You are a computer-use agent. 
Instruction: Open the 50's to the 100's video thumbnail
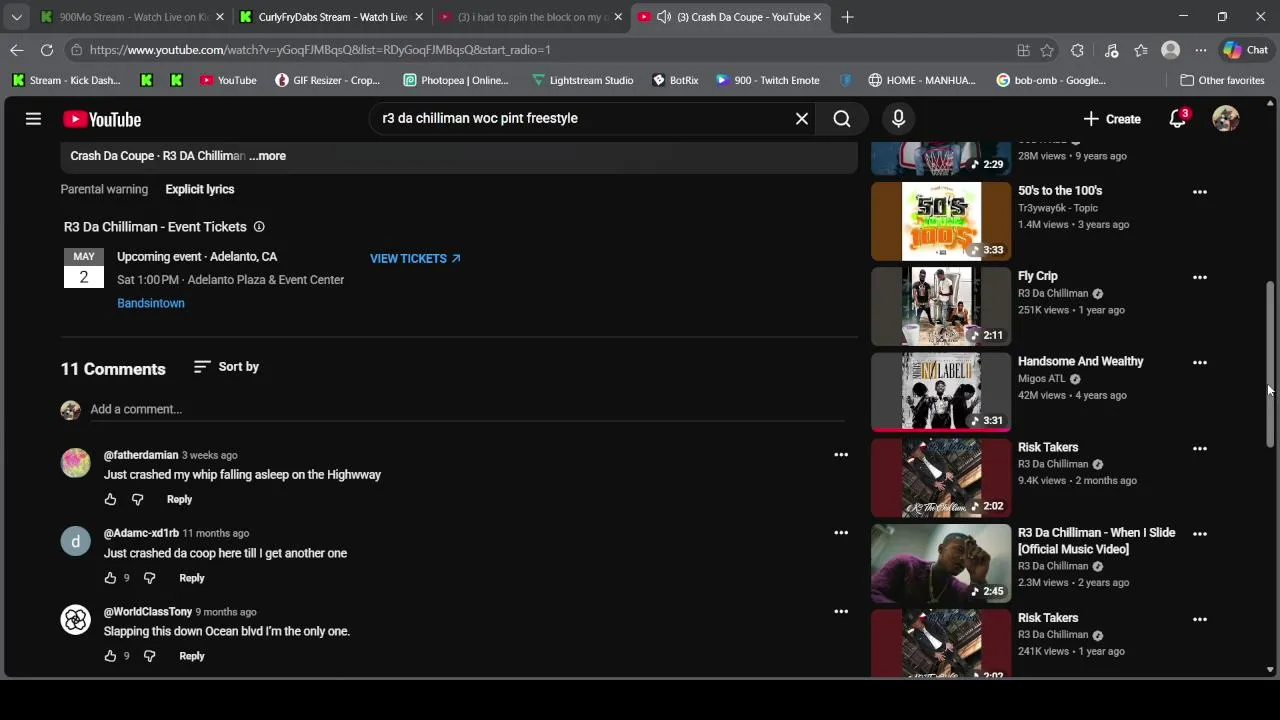point(941,221)
